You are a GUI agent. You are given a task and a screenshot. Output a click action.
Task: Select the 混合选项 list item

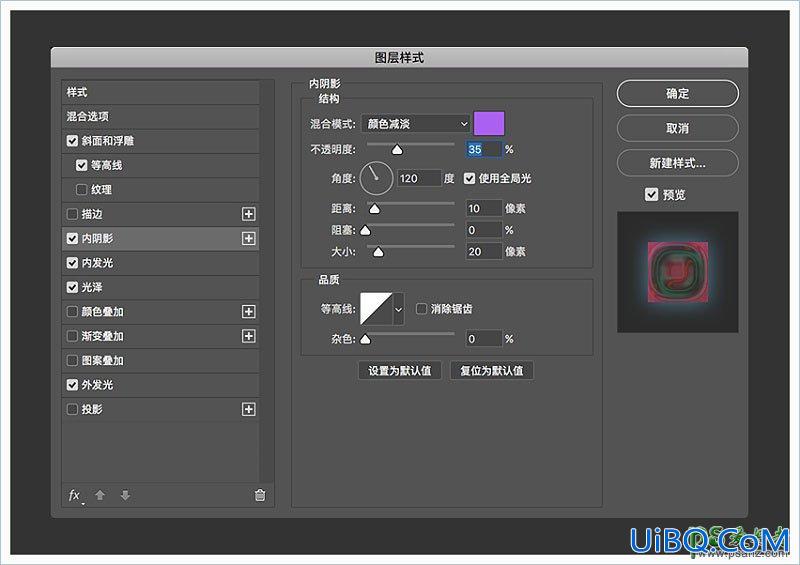(x=160, y=116)
